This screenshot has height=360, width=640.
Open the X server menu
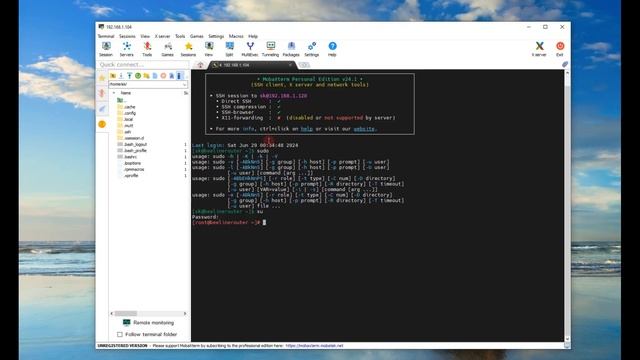pos(162,36)
